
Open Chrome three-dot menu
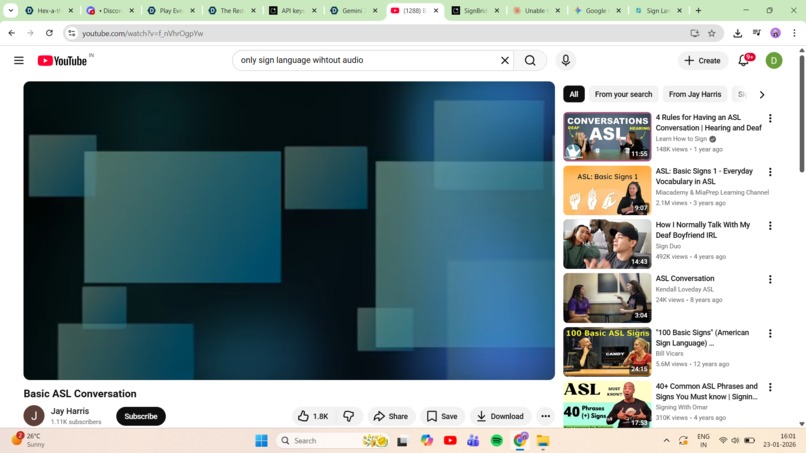(x=794, y=33)
